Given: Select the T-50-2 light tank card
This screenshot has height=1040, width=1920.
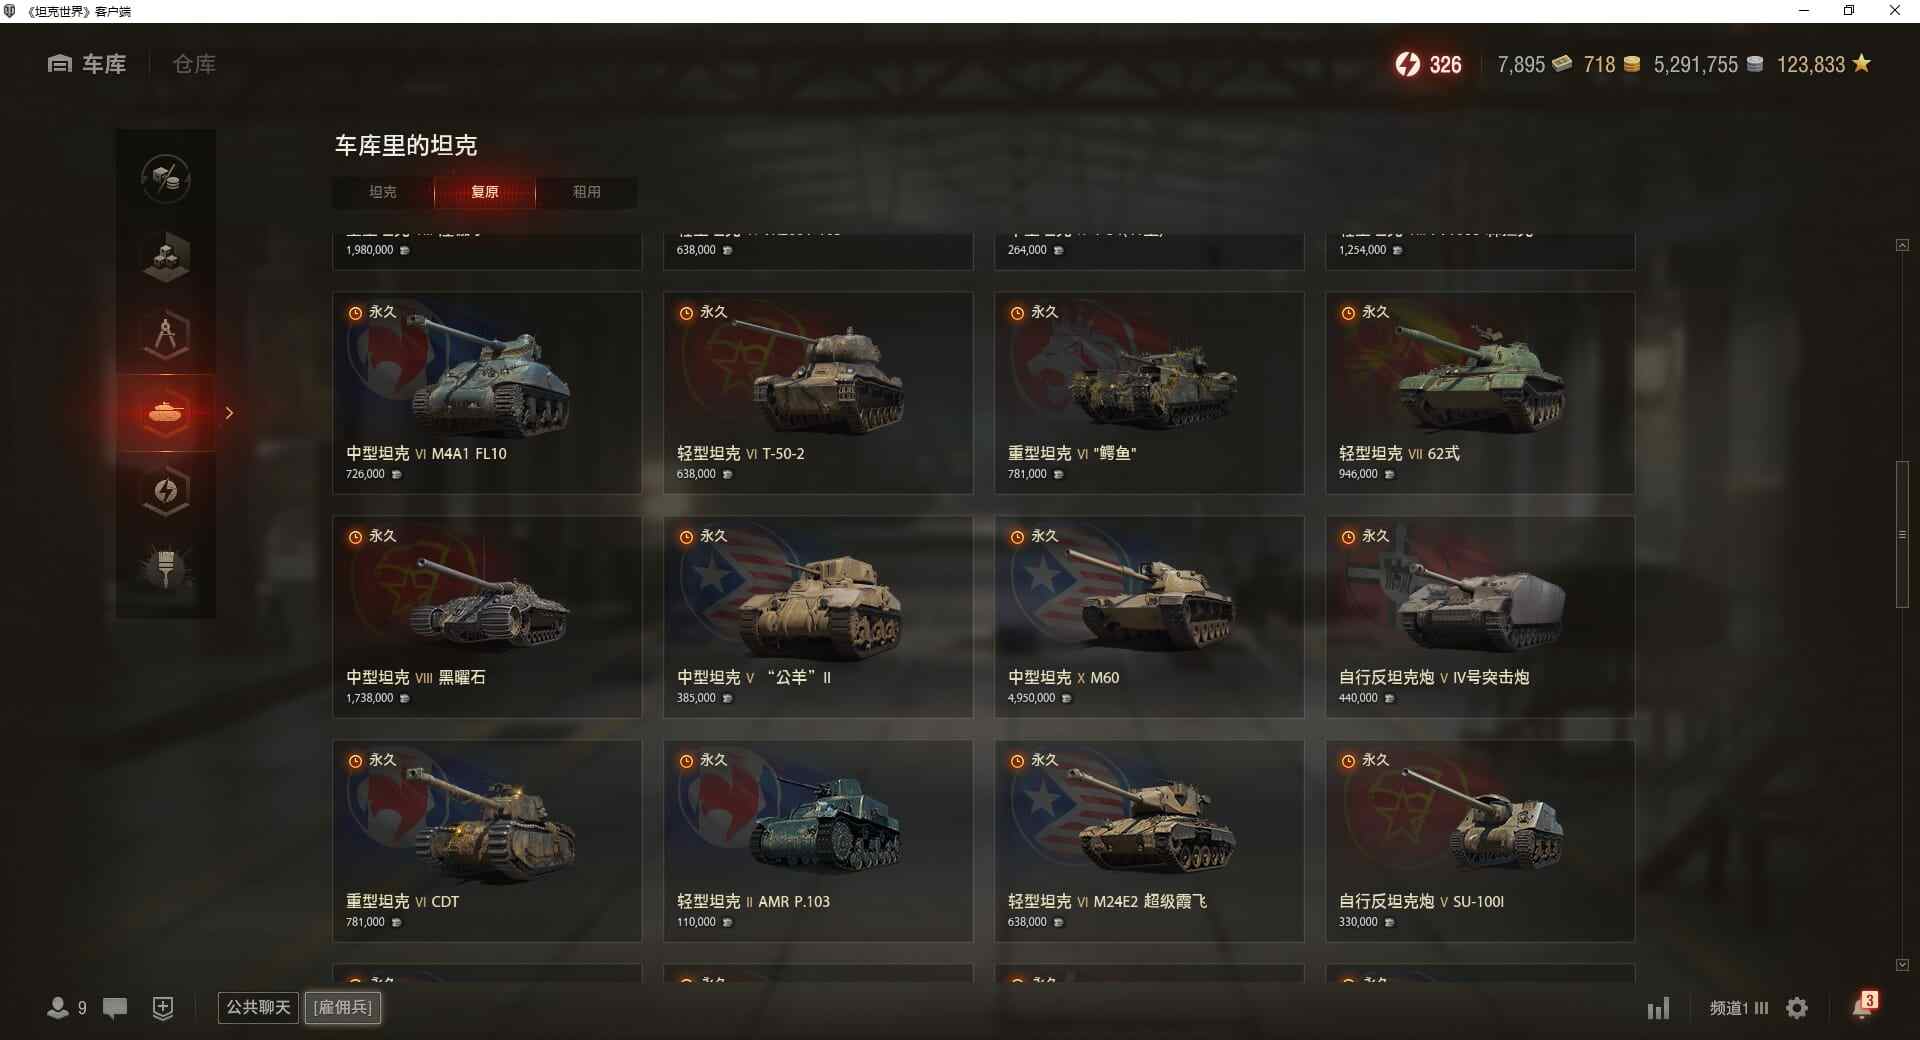Looking at the screenshot, I should [x=818, y=393].
